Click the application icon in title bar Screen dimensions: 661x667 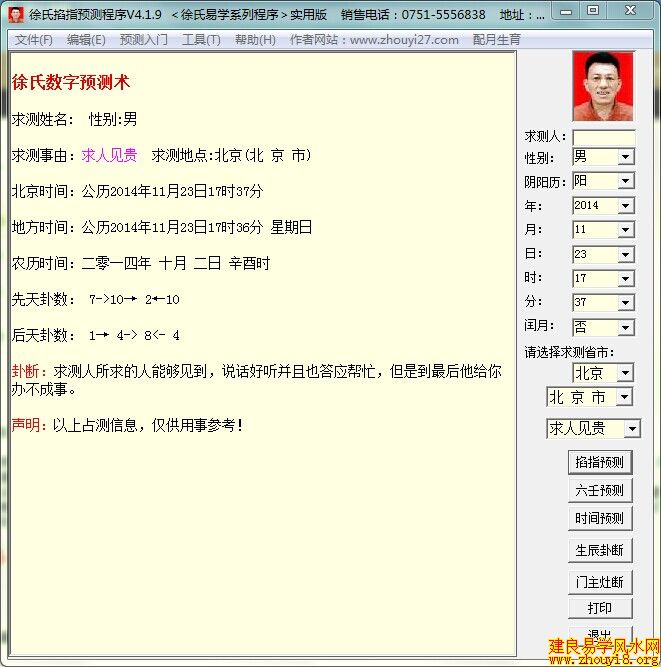pos(16,14)
